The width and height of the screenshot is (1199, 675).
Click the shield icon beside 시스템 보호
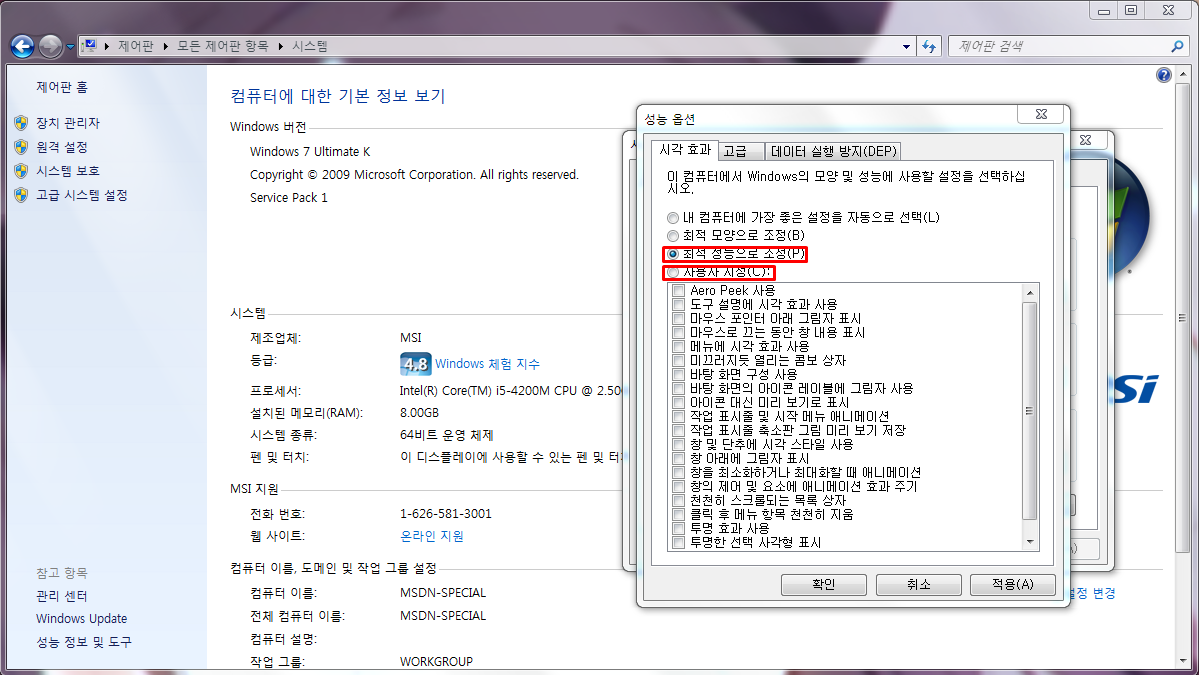click(21, 170)
